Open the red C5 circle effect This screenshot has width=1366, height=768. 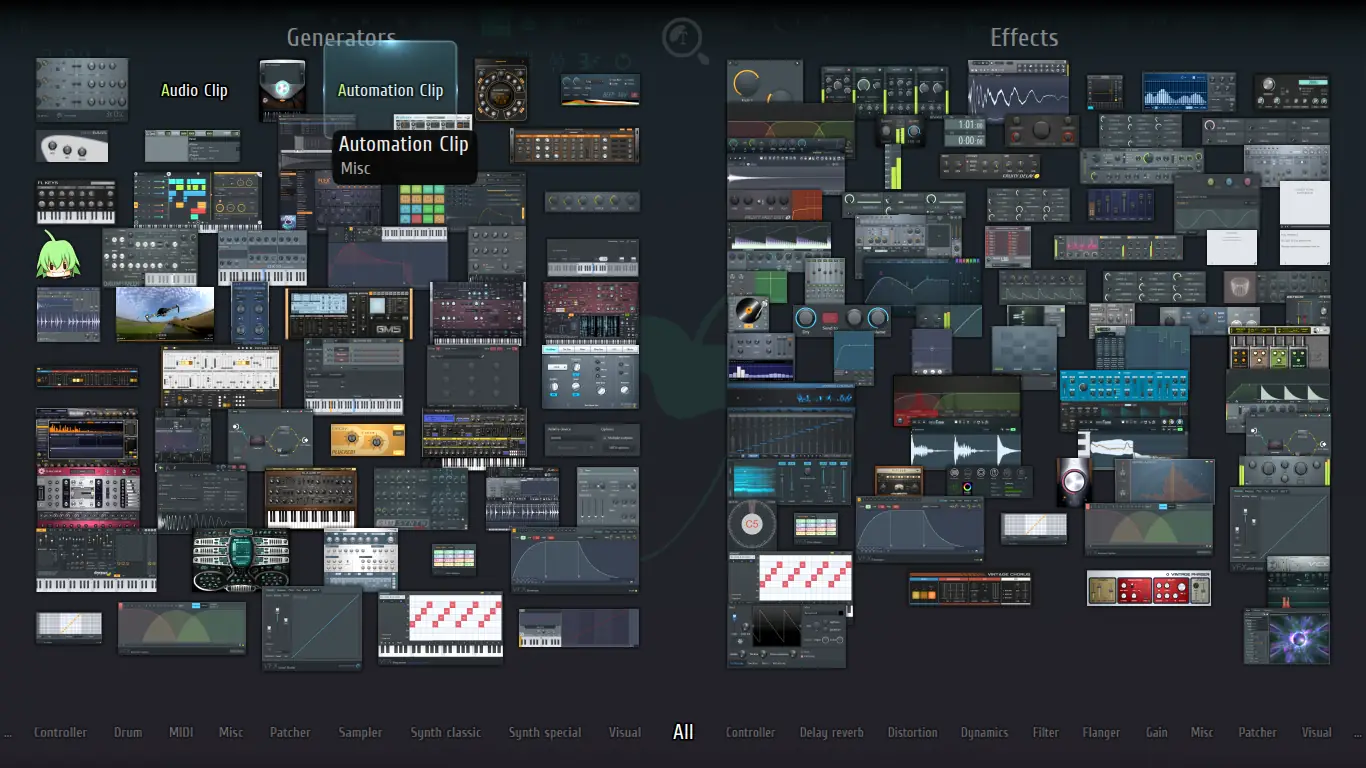752,524
